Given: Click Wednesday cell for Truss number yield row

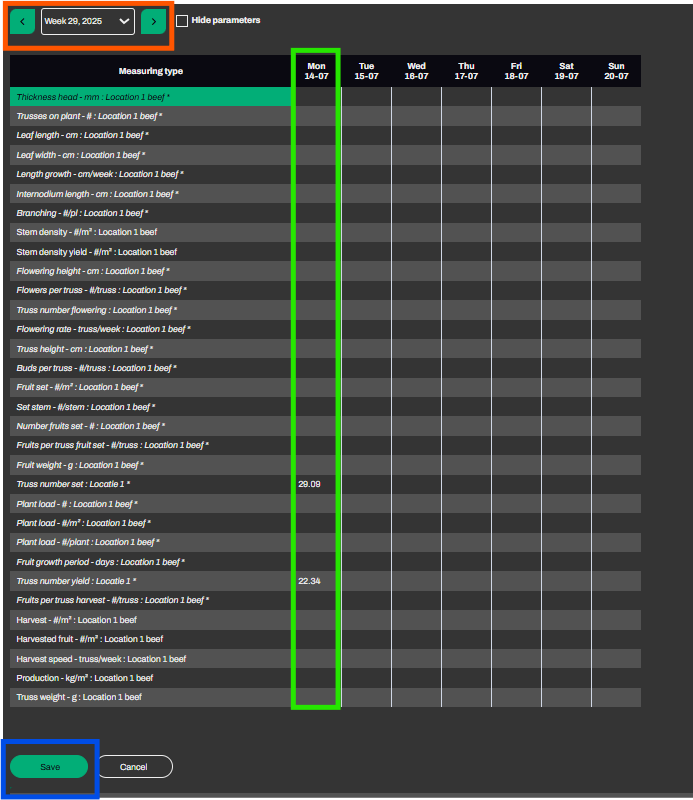Looking at the screenshot, I should point(416,581).
